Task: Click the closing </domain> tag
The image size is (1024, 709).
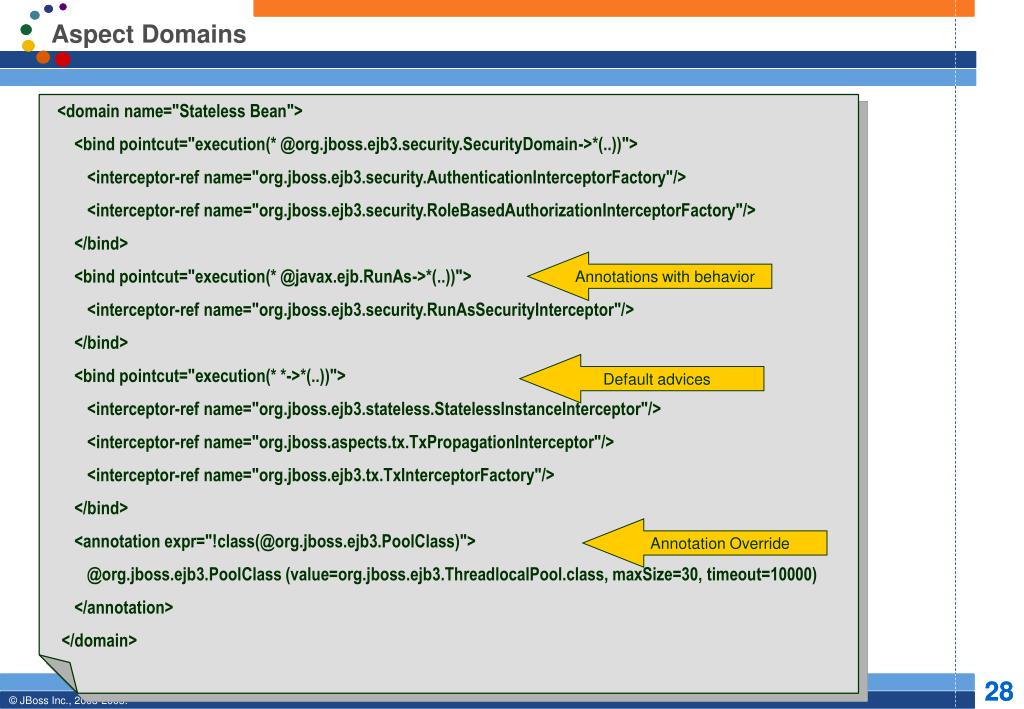Action: coord(99,640)
